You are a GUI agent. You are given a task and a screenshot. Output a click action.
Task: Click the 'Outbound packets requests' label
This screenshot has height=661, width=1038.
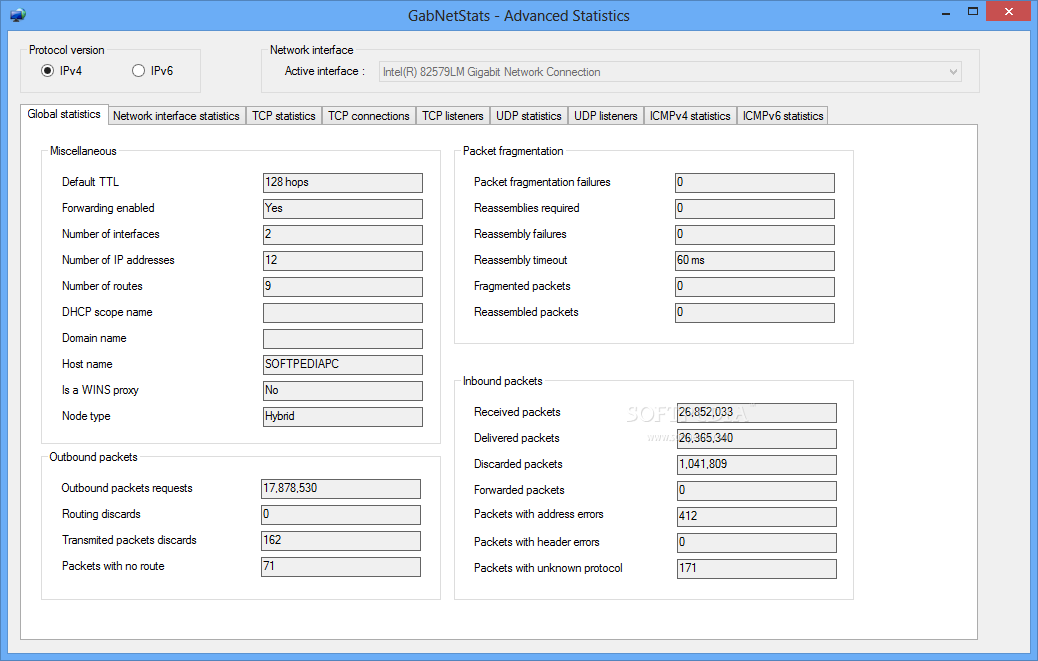(126, 488)
